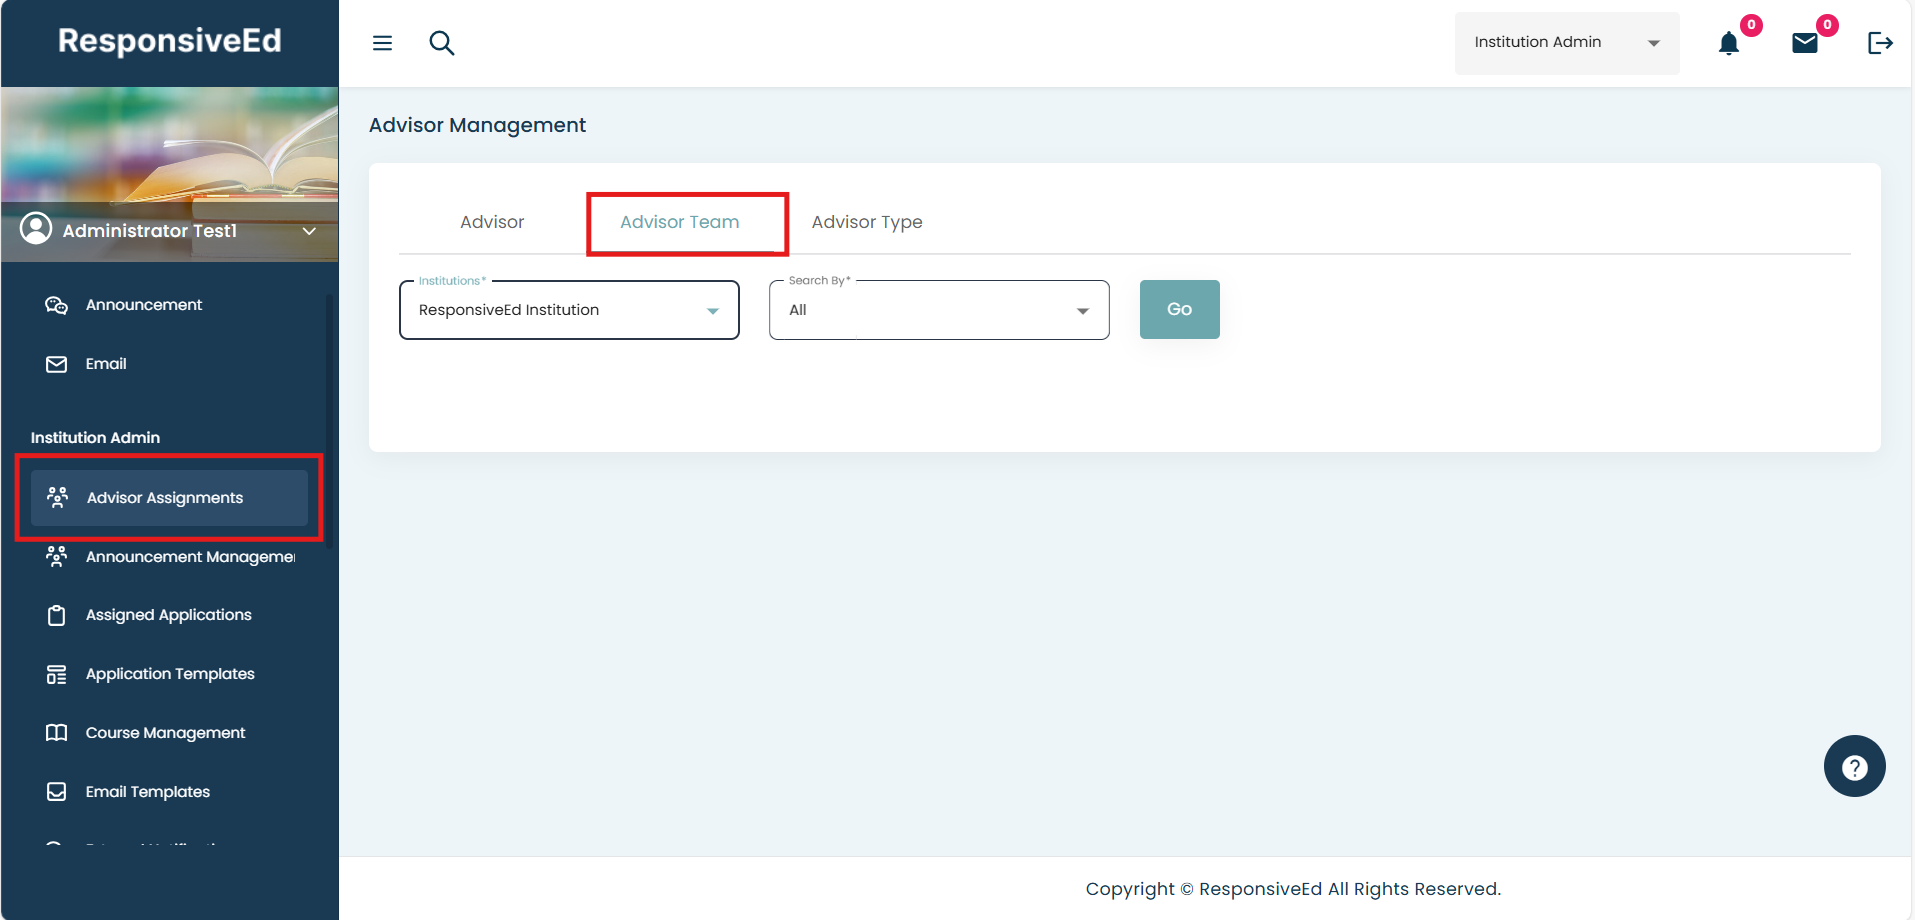Open the Institutions dropdown
1915x920 pixels.
[x=569, y=310]
